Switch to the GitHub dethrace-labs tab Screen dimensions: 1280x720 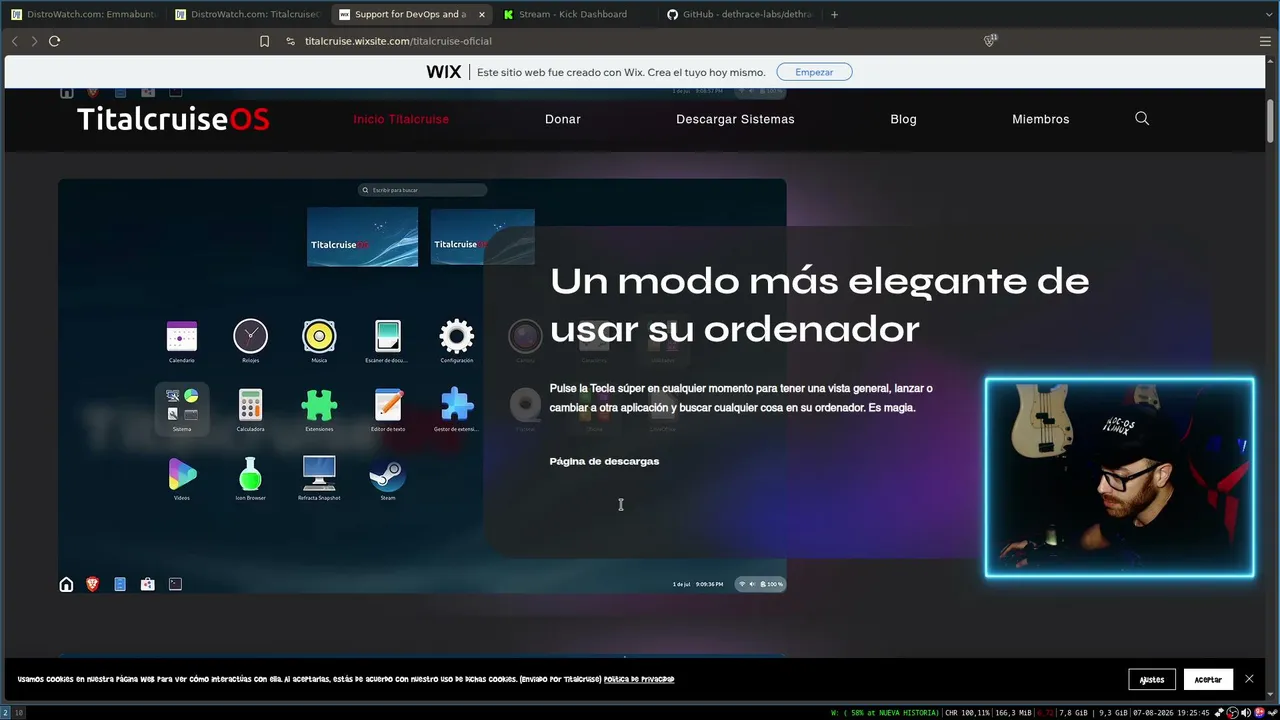click(x=739, y=14)
